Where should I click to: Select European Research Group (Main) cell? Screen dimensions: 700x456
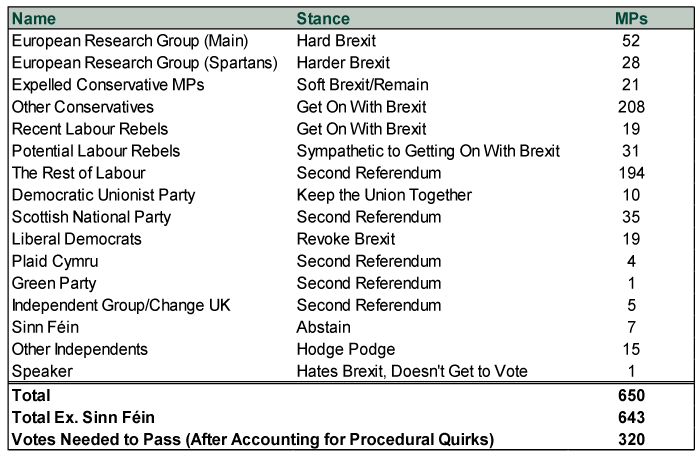130,41
